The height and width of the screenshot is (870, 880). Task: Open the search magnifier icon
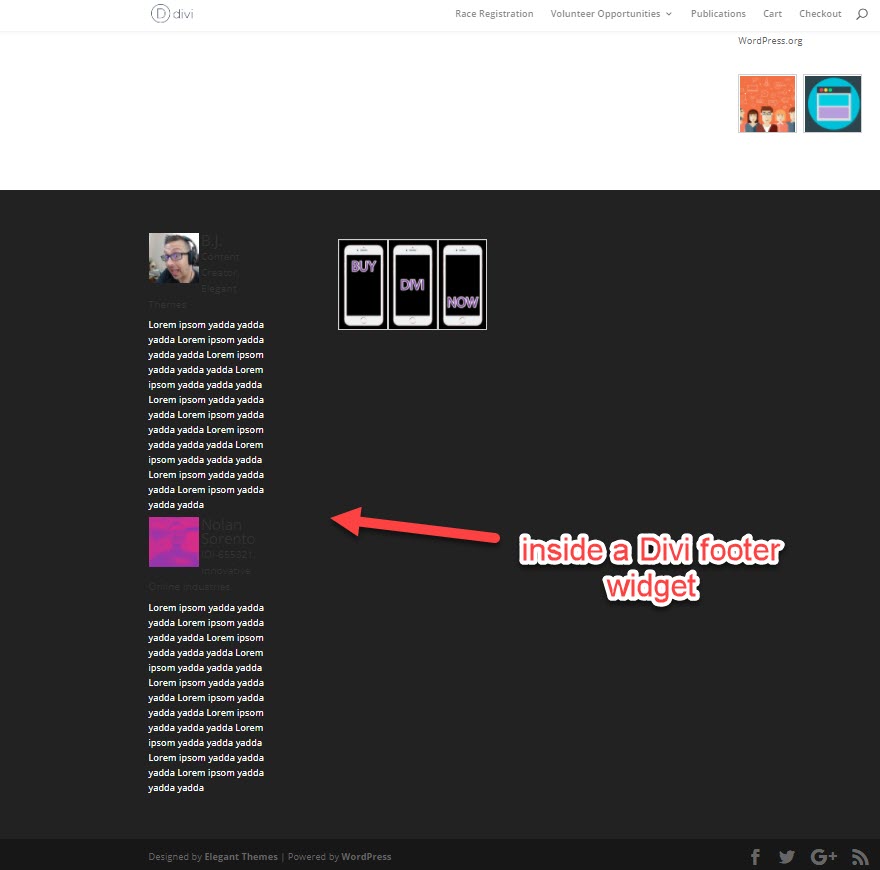click(x=862, y=14)
